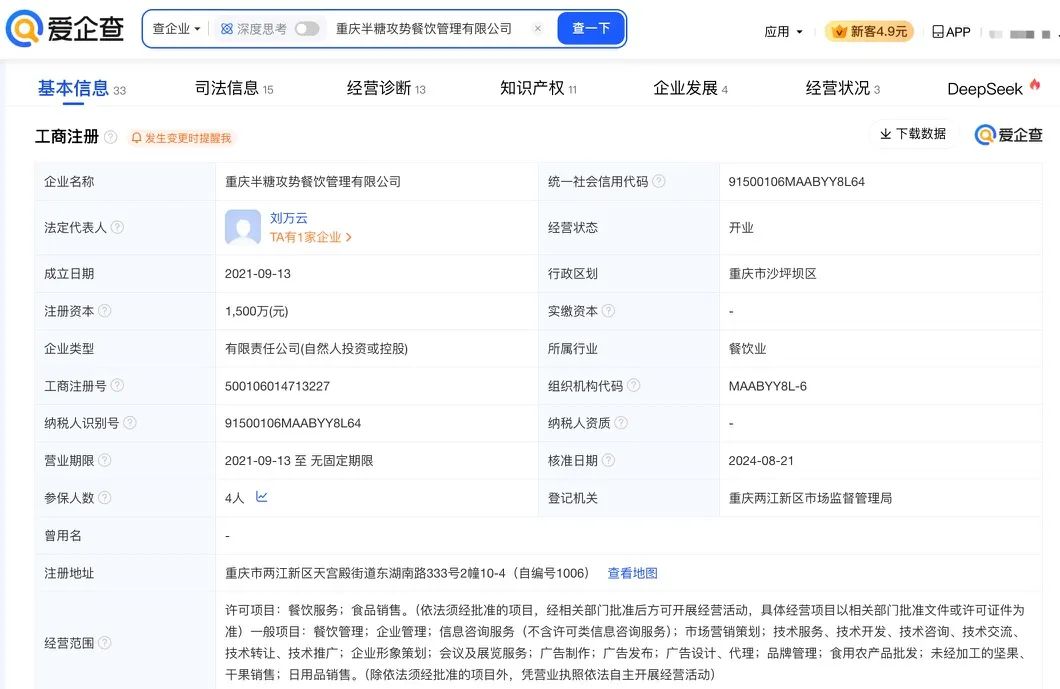Click the help icon beside 经营范围
The image size is (1060, 689).
pos(107,643)
